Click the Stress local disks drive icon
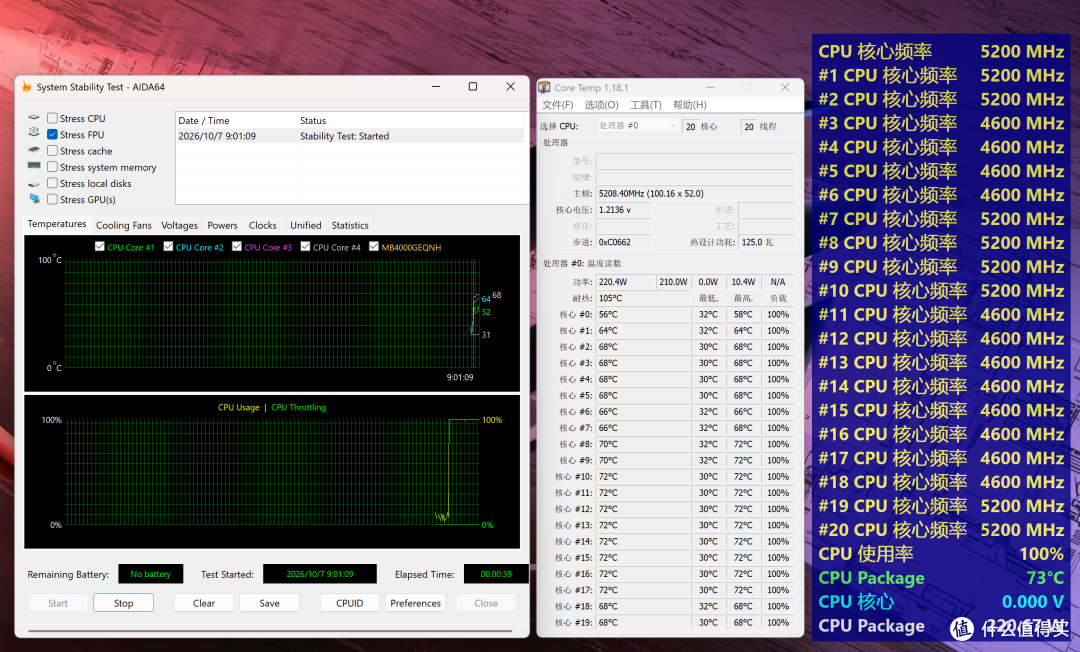1080x652 pixels. click(x=34, y=183)
